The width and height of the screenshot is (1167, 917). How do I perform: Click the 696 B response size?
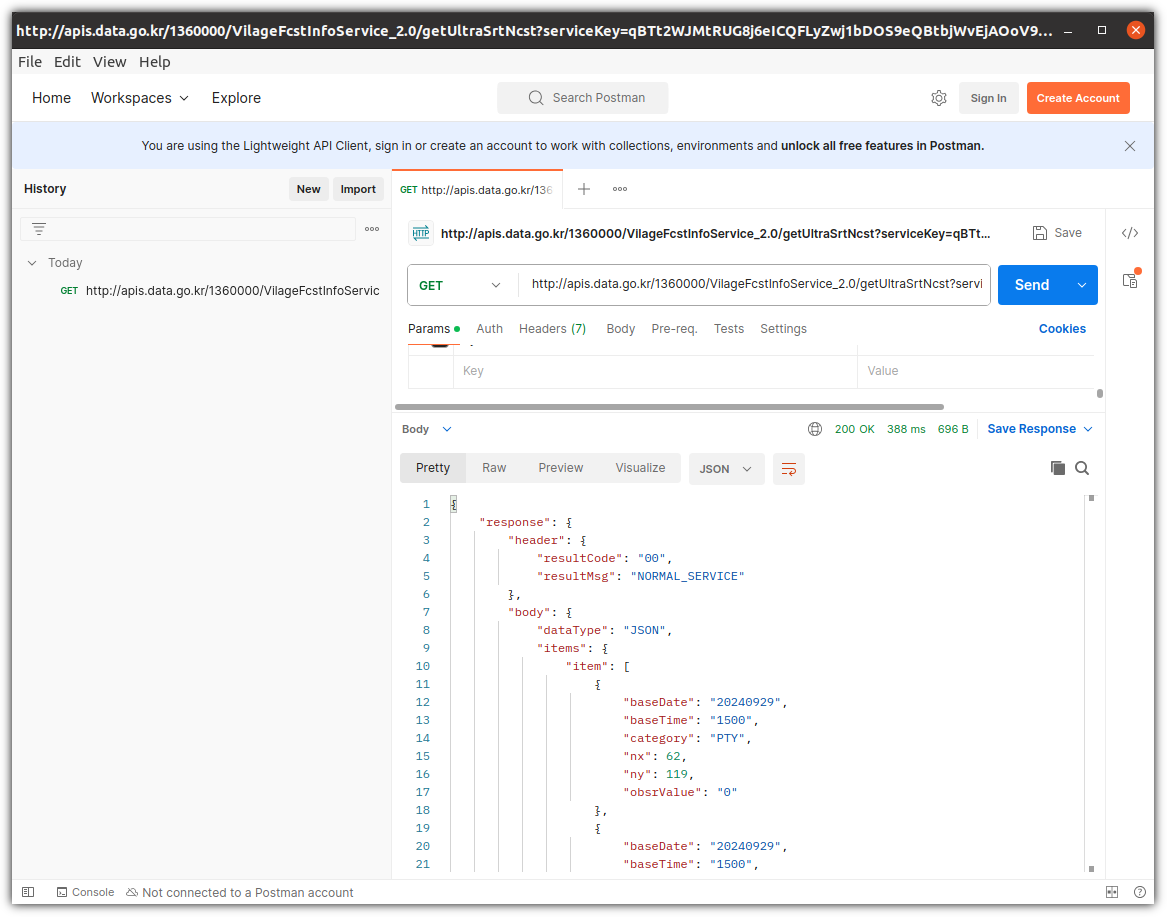[953, 429]
